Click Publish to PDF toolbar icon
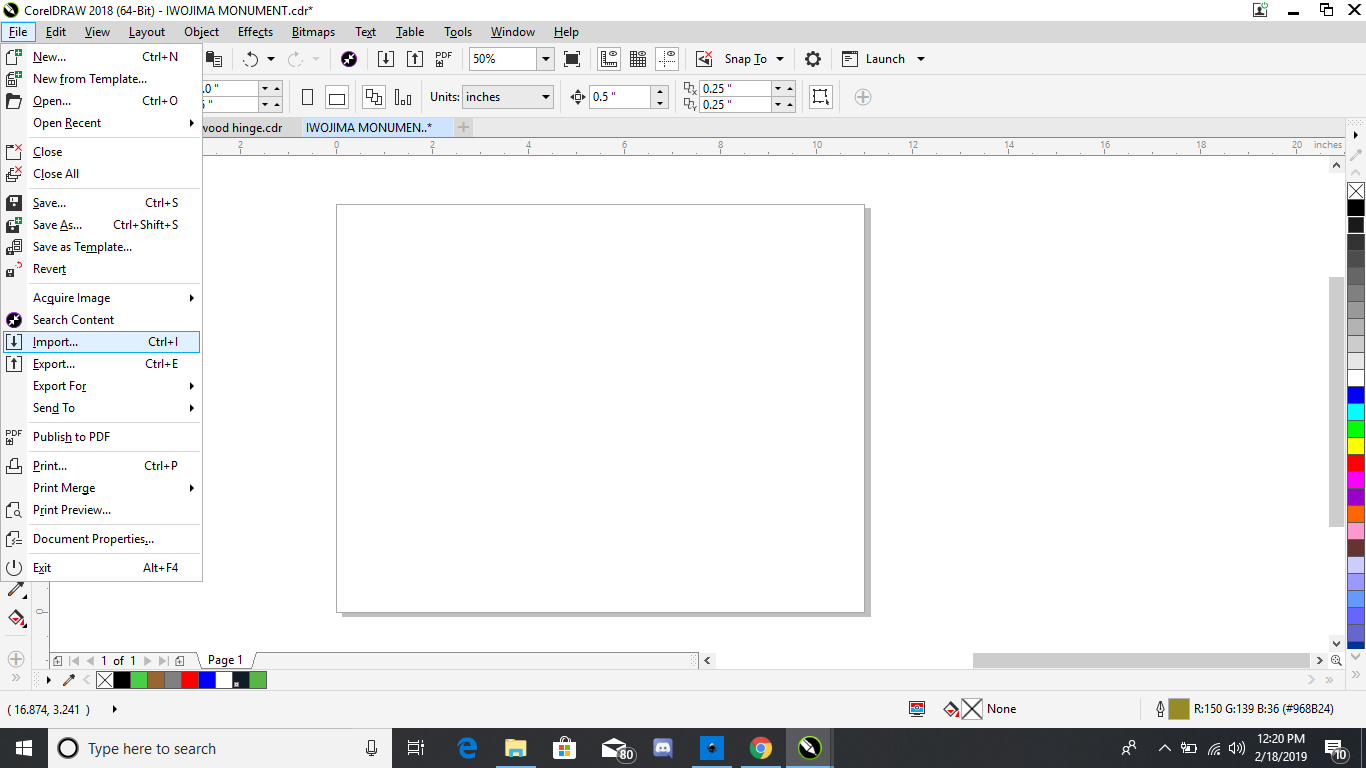This screenshot has height=768, width=1366. click(444, 59)
